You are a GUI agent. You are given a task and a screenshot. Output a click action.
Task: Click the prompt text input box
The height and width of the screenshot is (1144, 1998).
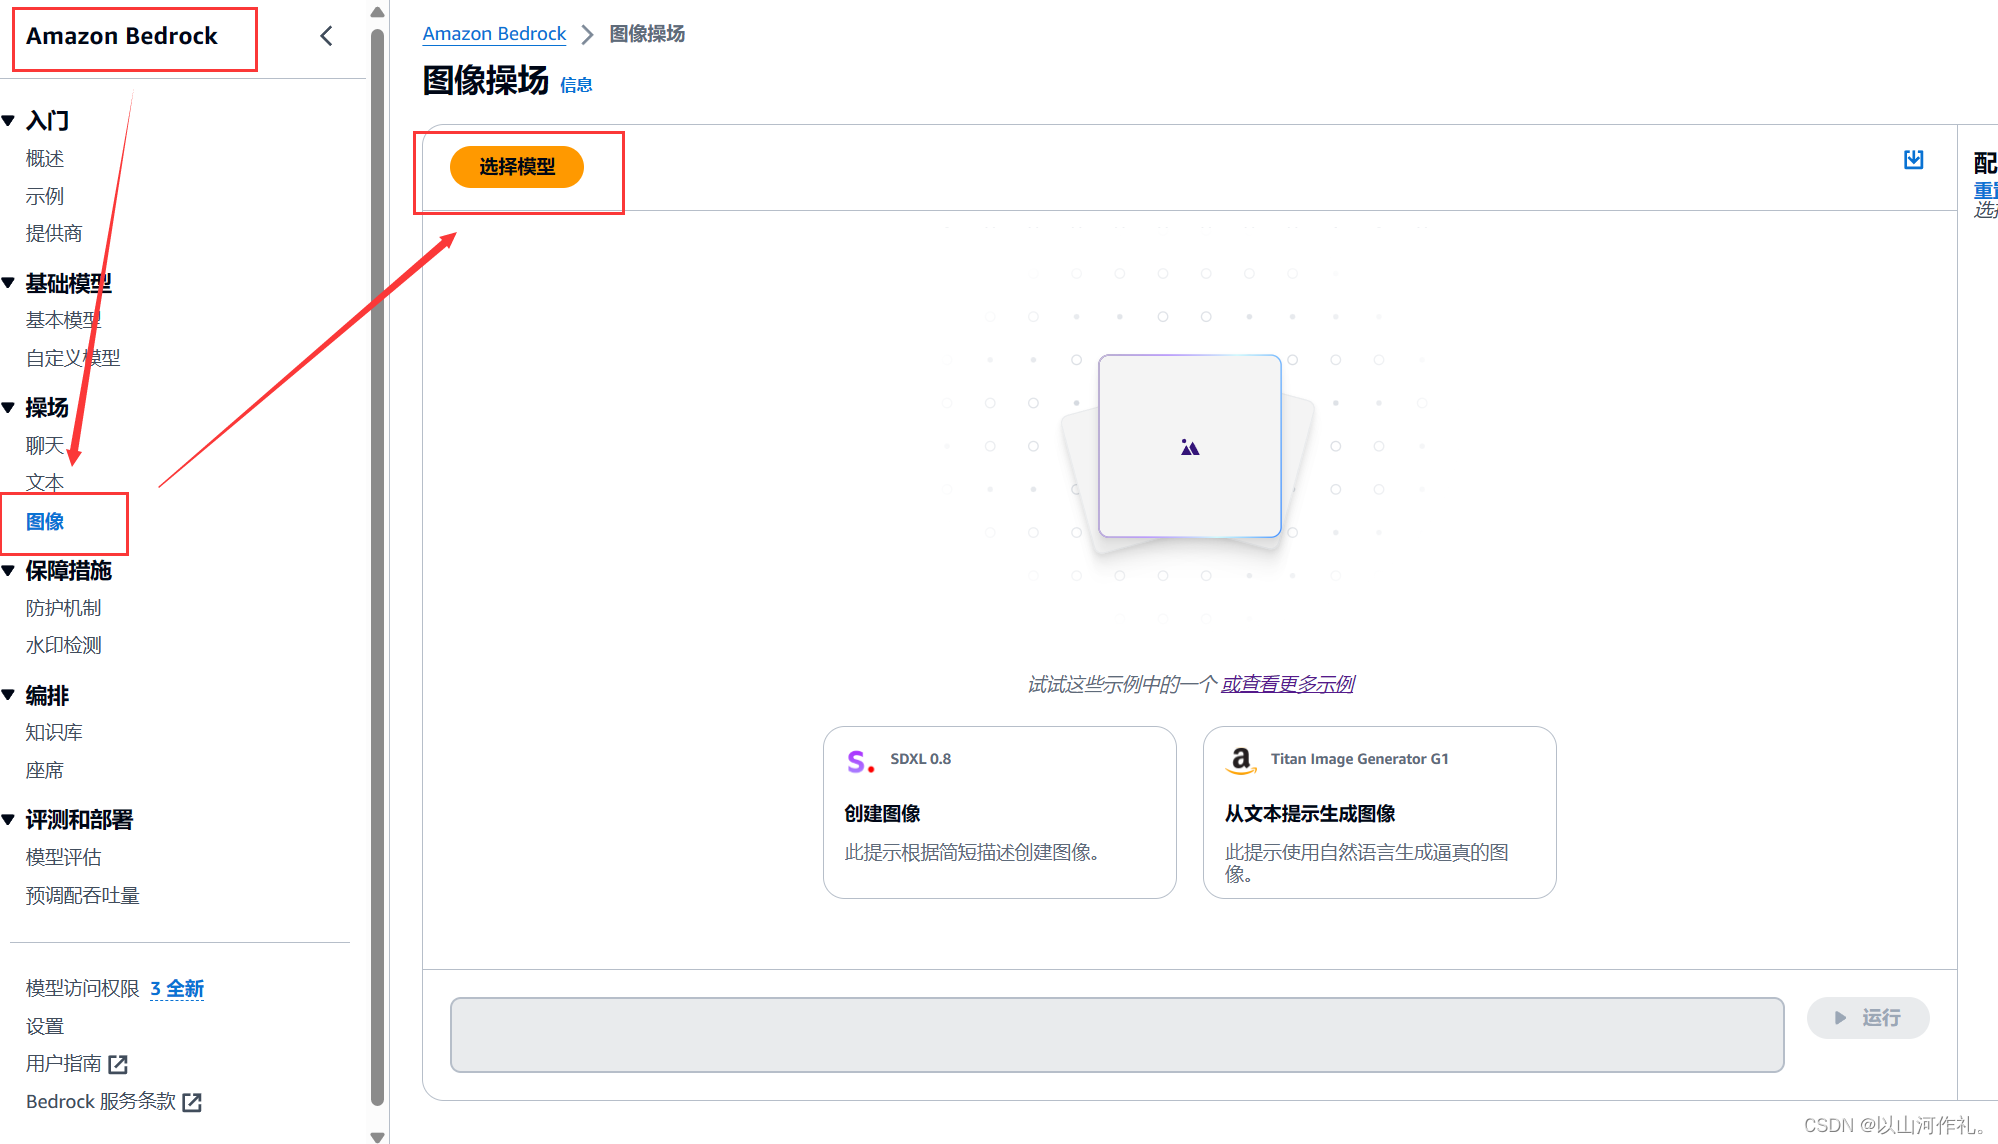(1116, 1034)
